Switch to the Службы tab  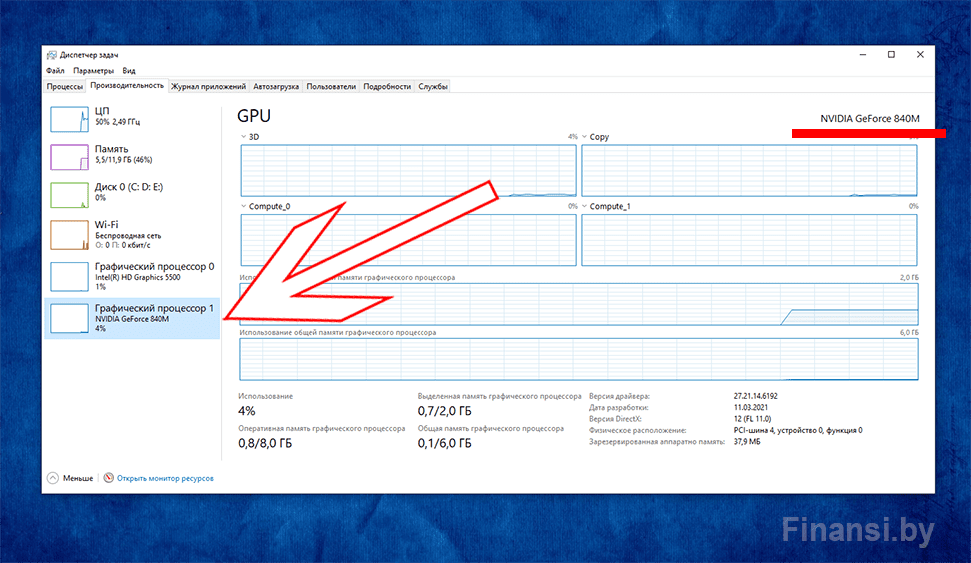(x=433, y=87)
